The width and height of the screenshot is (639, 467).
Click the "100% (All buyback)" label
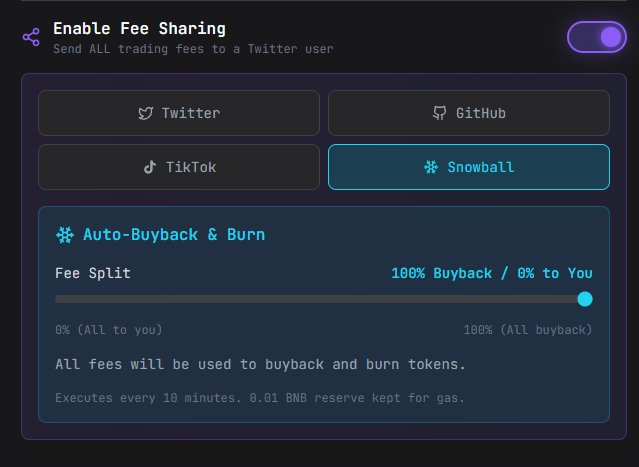[x=528, y=330]
